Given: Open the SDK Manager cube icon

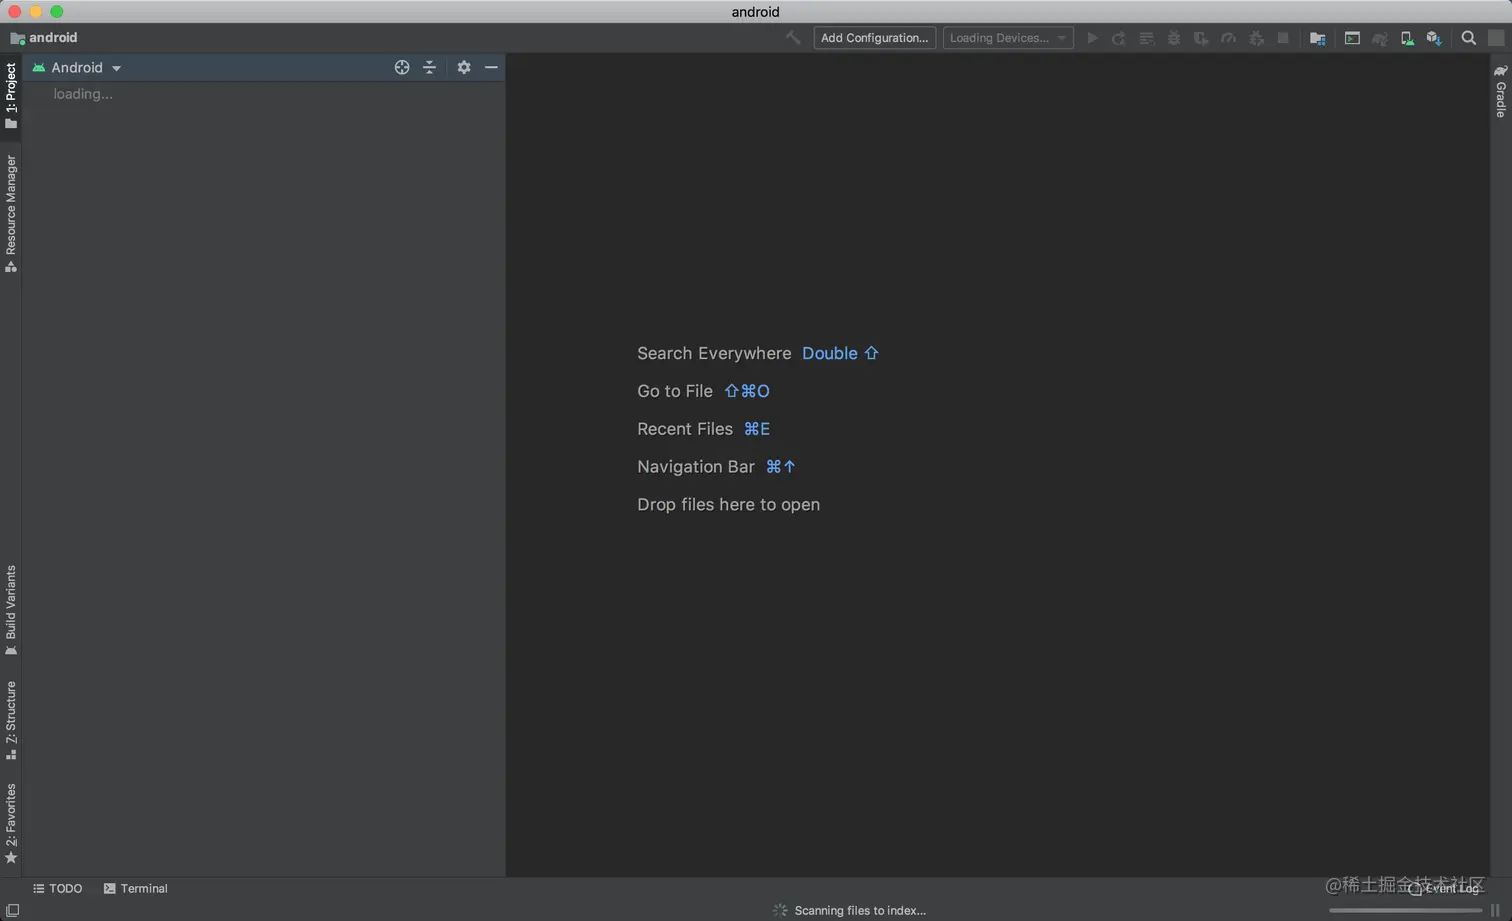Looking at the screenshot, I should [1434, 38].
